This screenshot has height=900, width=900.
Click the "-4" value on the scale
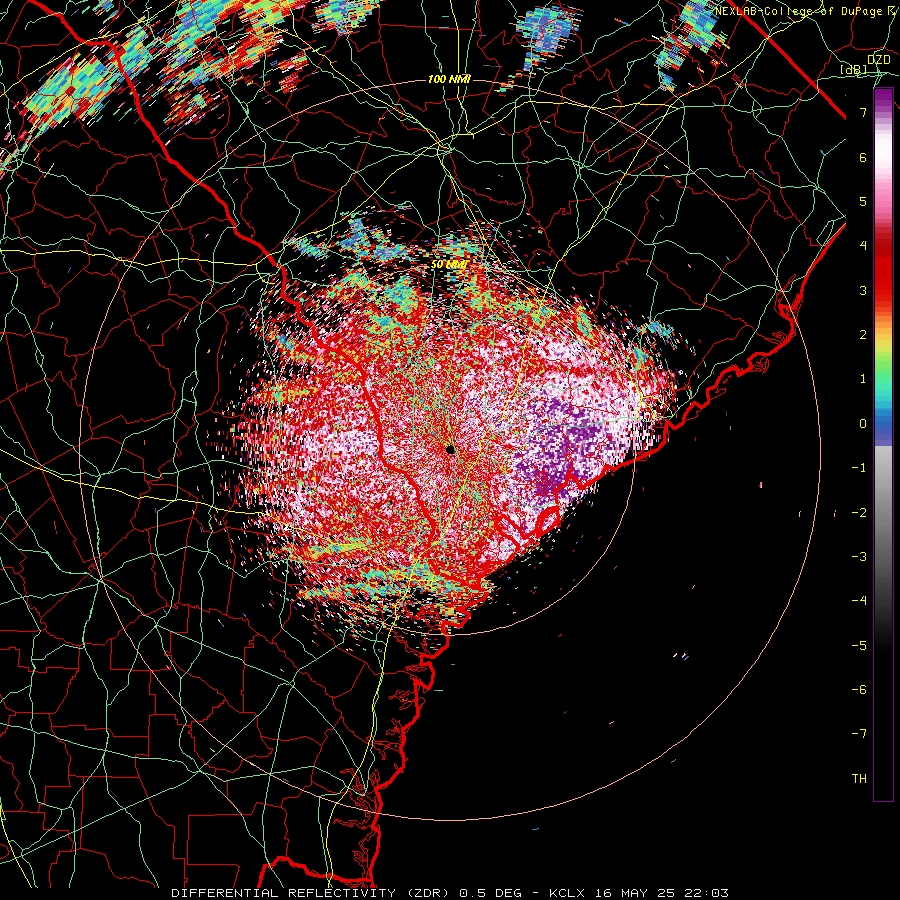(x=859, y=601)
